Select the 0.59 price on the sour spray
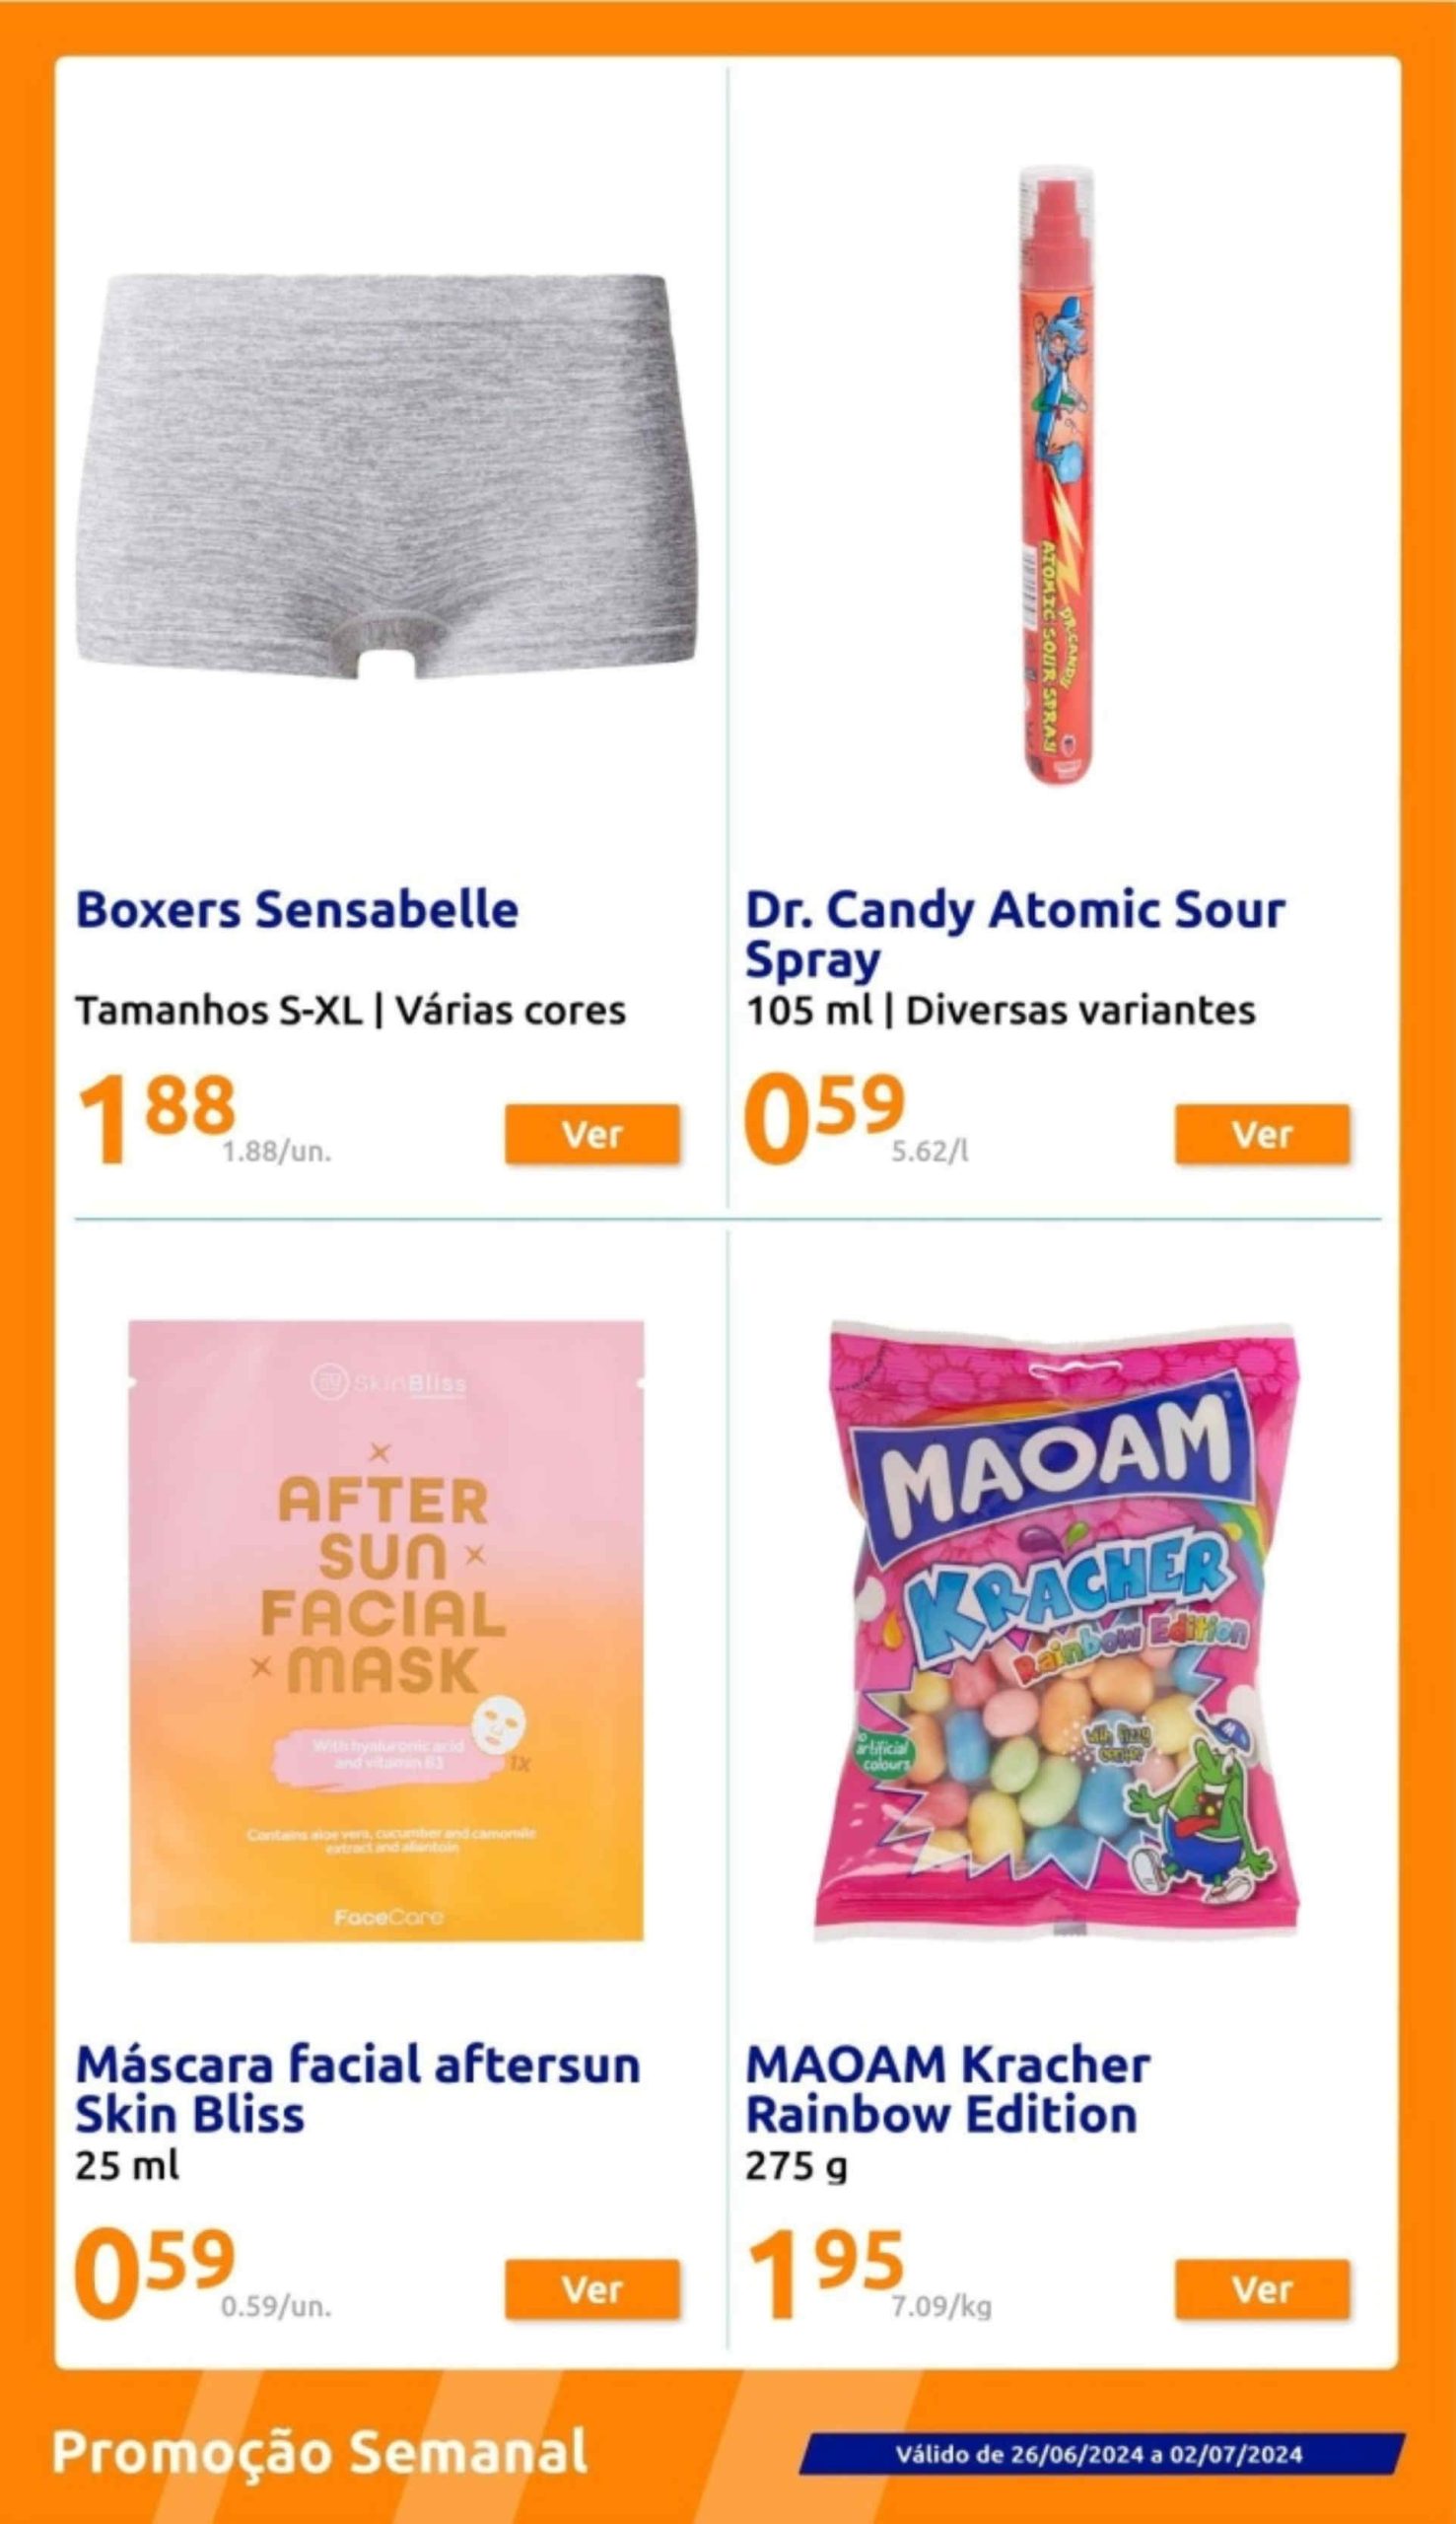The width and height of the screenshot is (1456, 2524). tap(825, 1120)
